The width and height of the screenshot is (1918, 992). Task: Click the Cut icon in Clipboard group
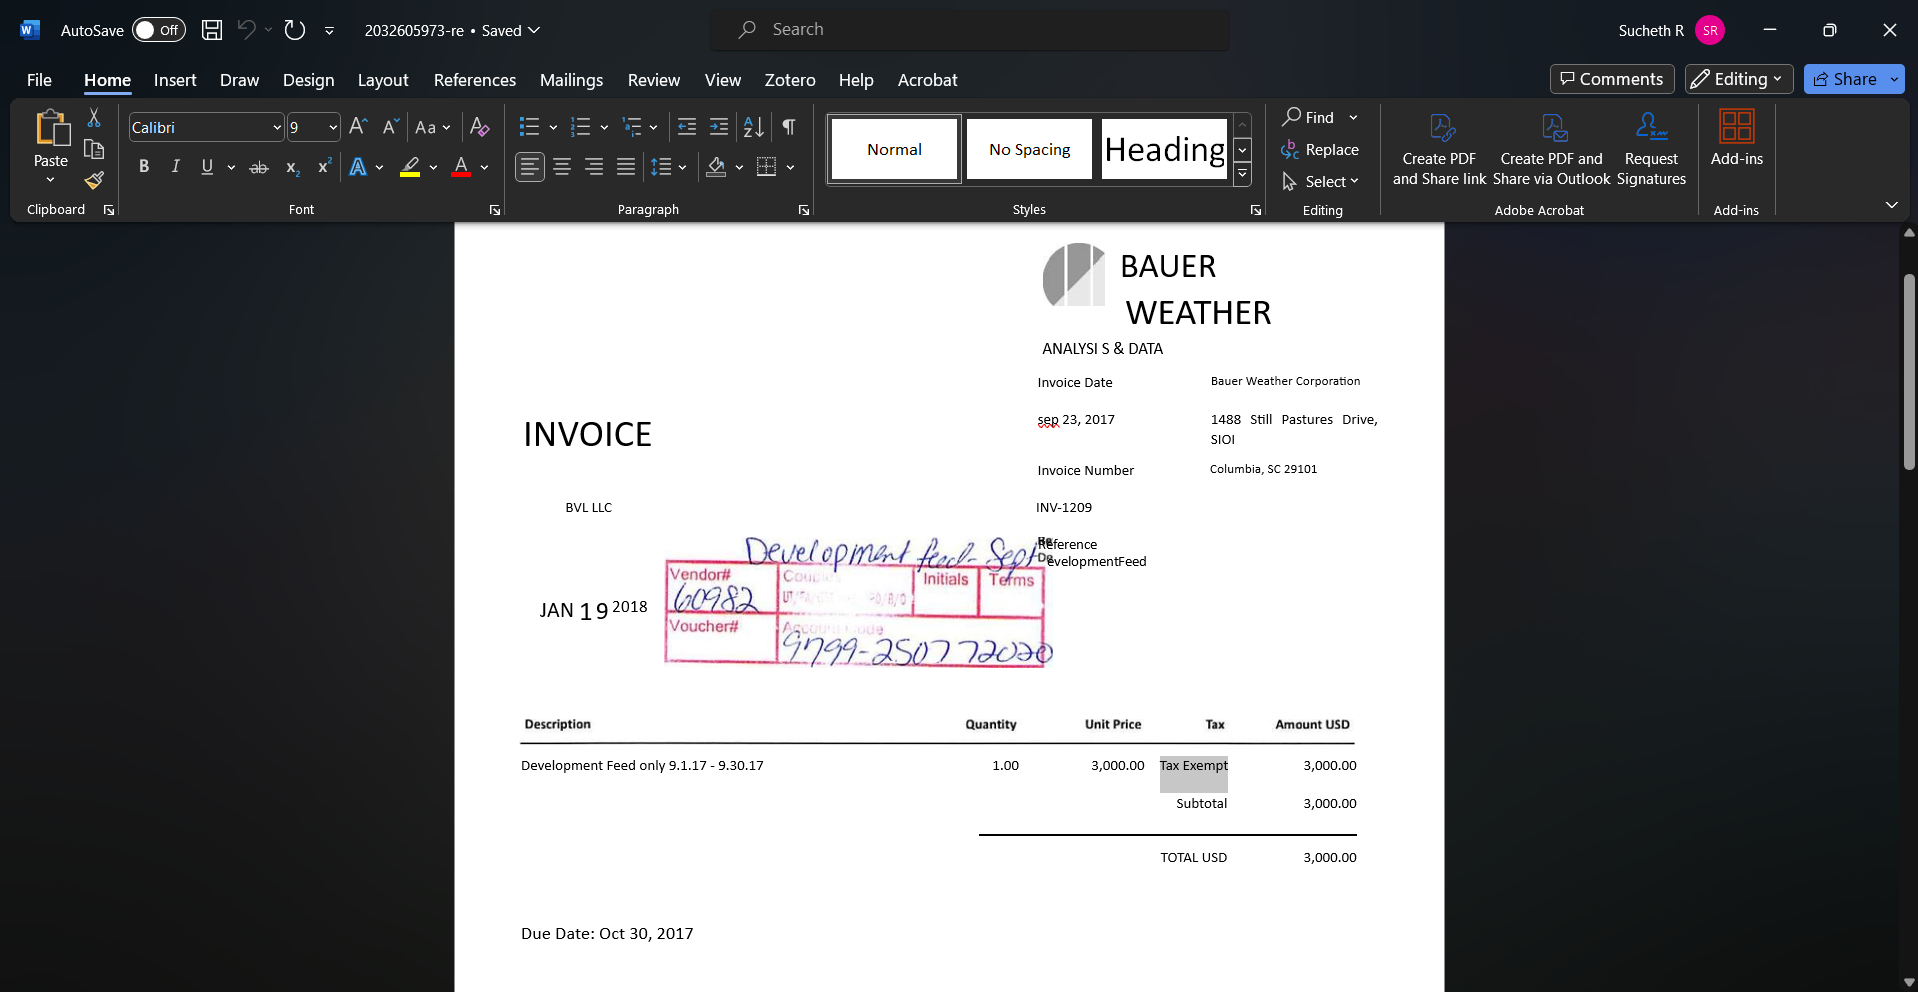93,118
